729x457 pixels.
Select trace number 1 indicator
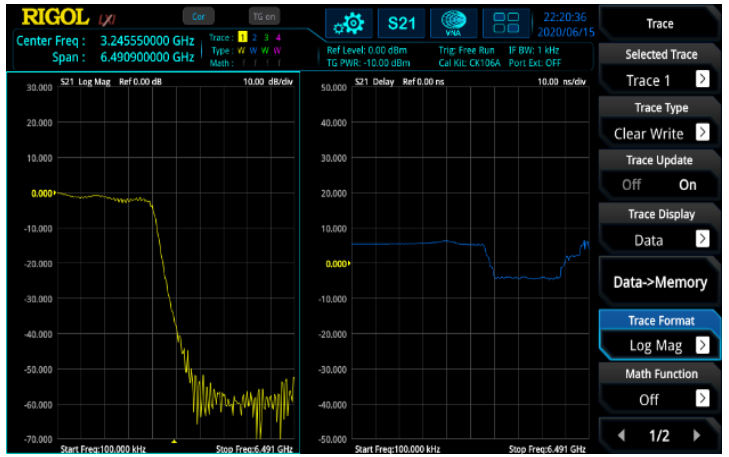coord(242,37)
